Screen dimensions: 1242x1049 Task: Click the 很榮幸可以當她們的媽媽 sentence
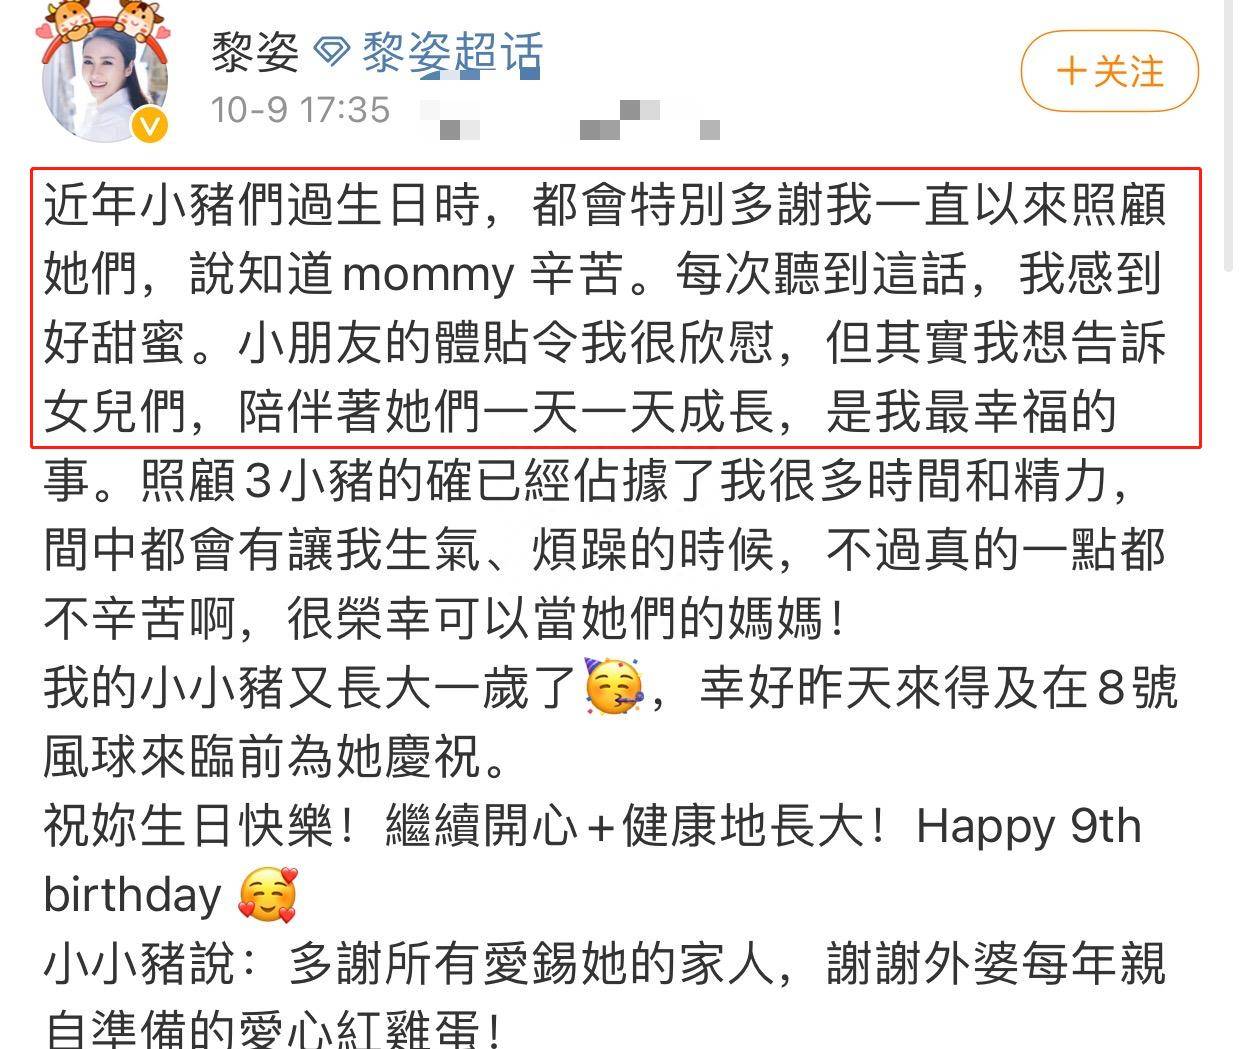pyautogui.click(x=566, y=620)
